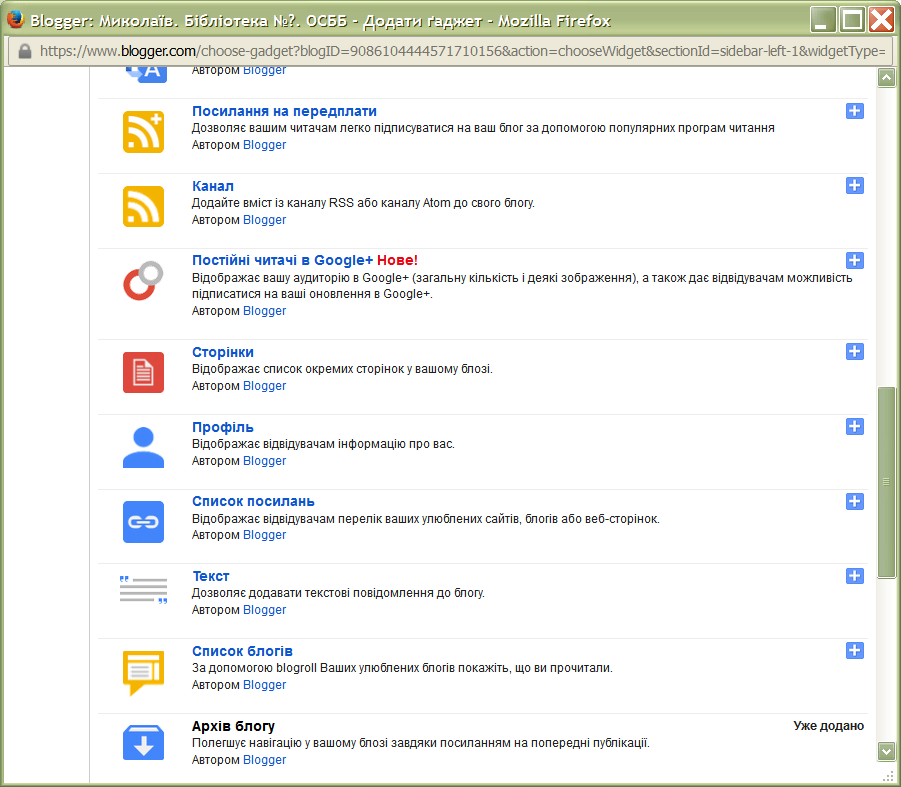Add the Посилання на передплати gadget with plus
Viewport: 901px width, 787px height.
pyautogui.click(x=854, y=111)
